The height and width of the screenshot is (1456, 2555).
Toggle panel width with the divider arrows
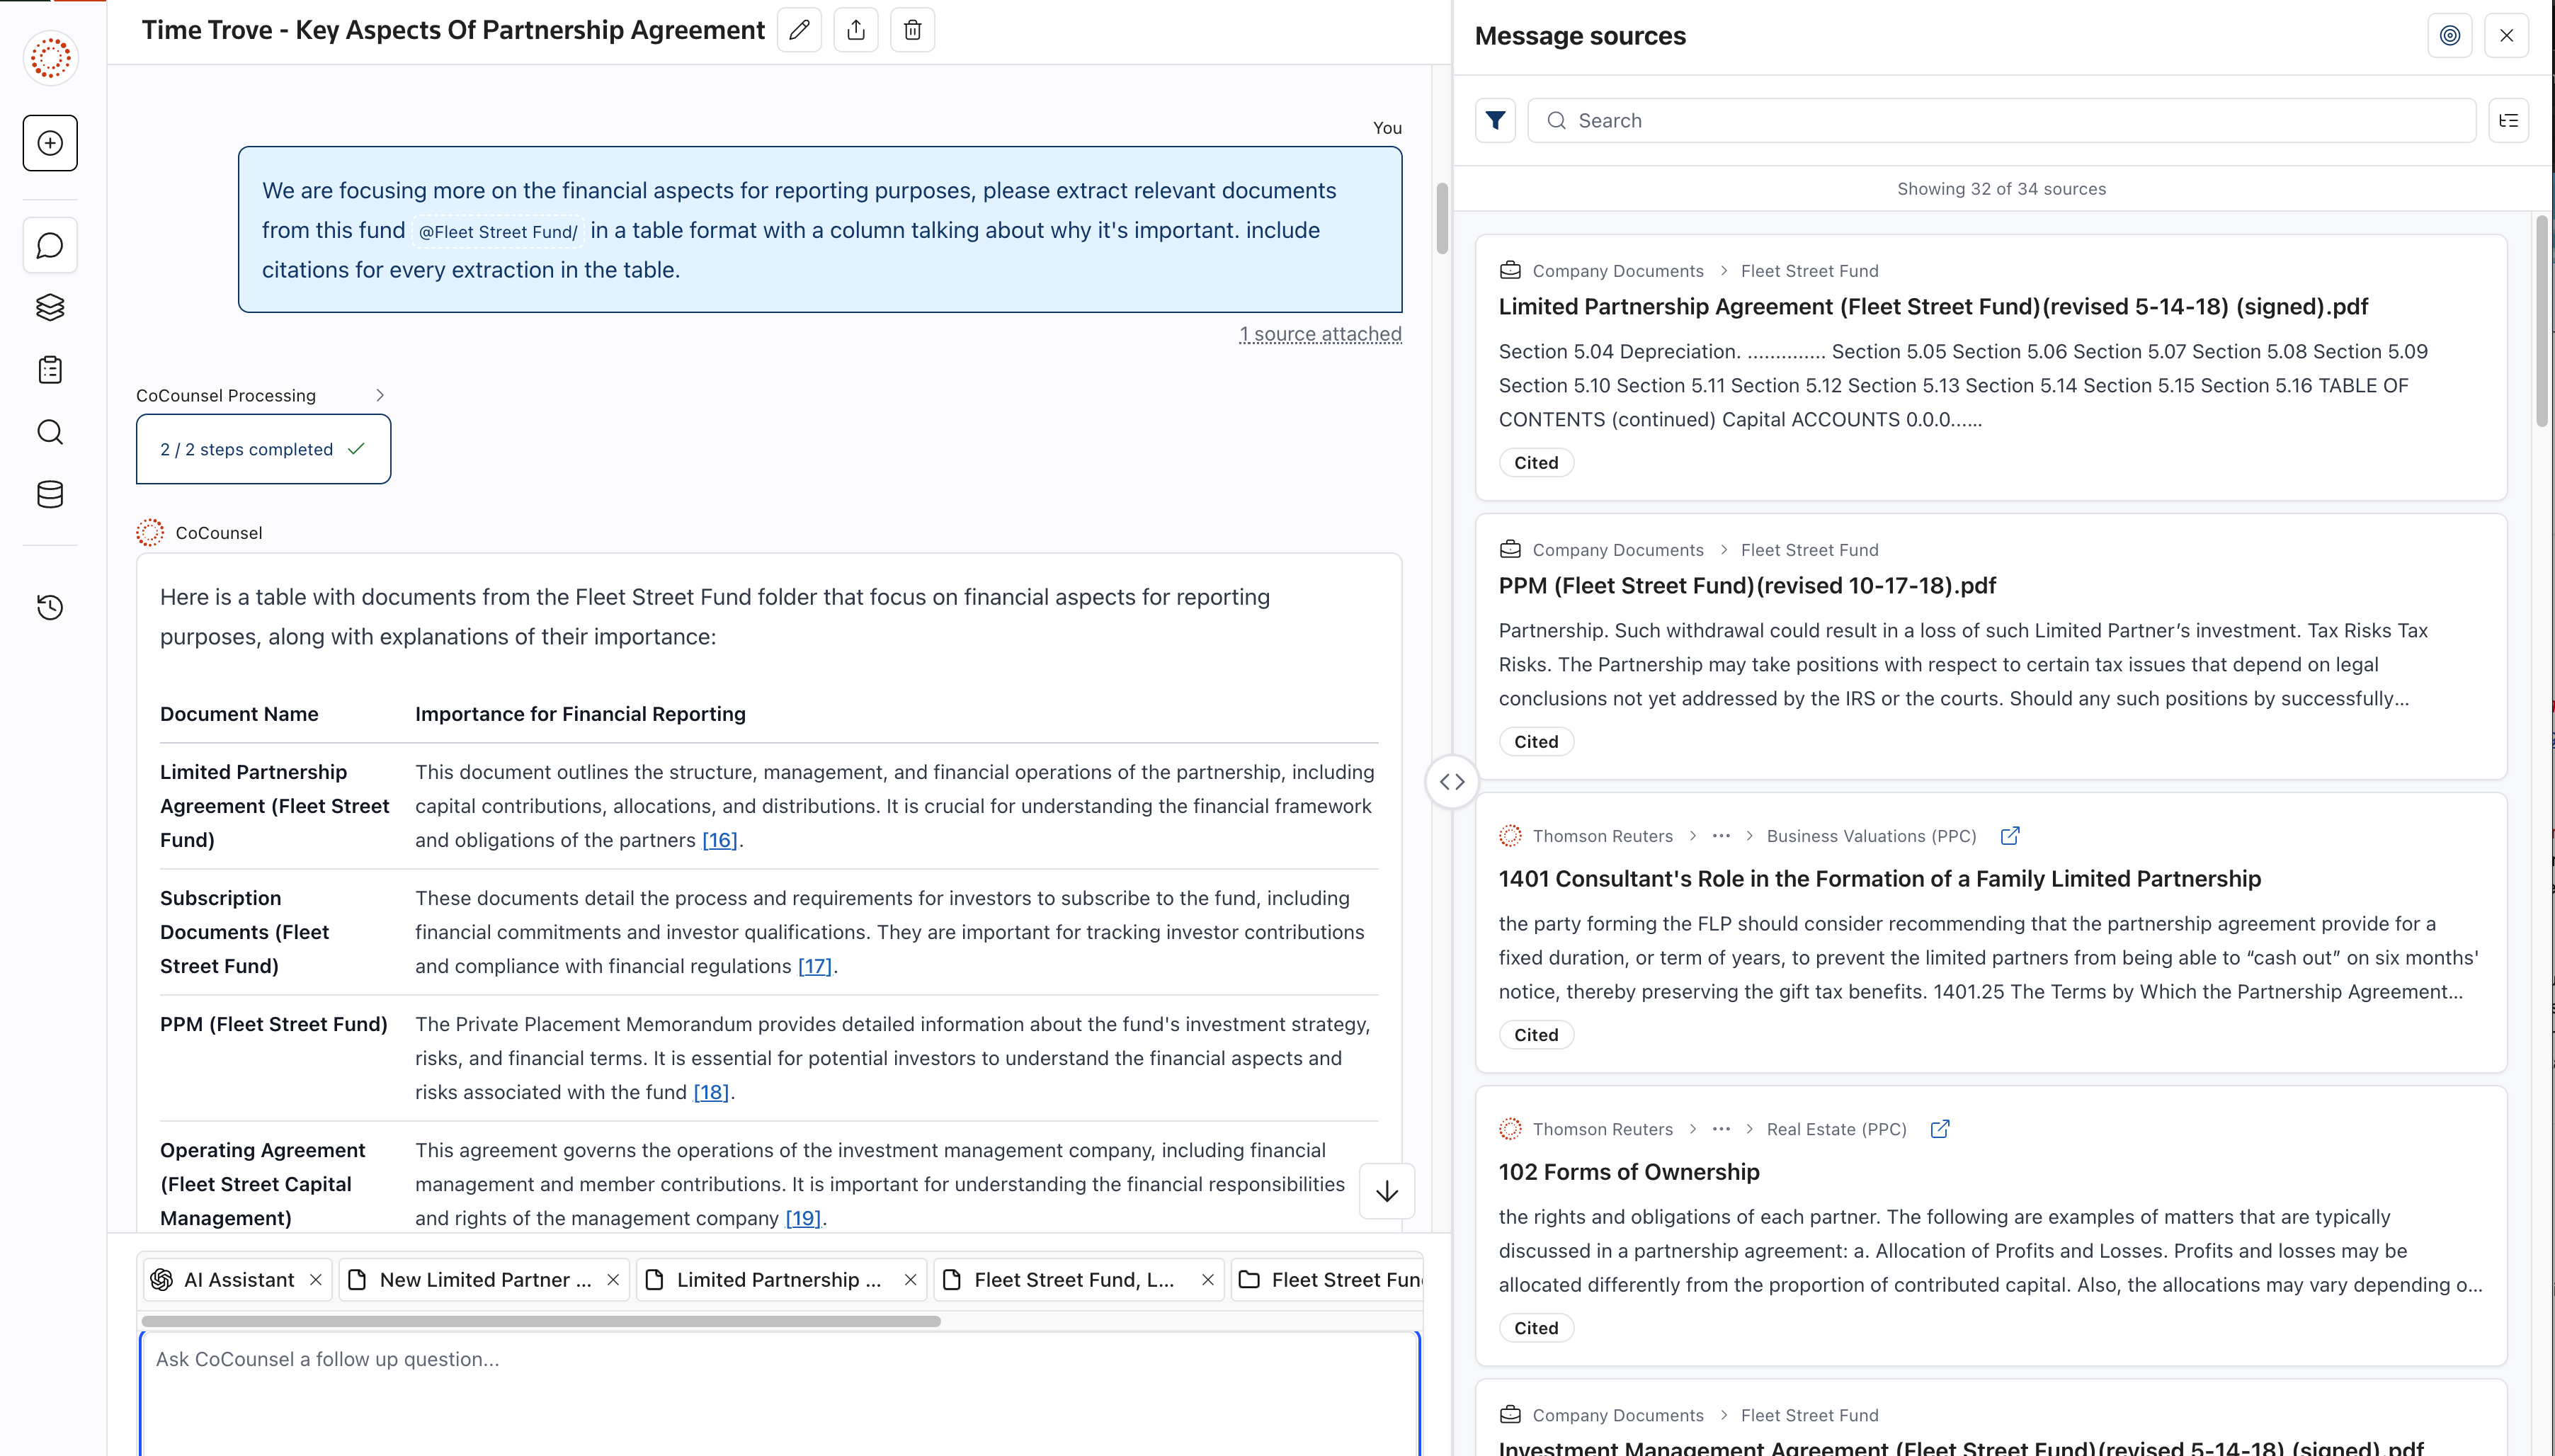[1452, 782]
